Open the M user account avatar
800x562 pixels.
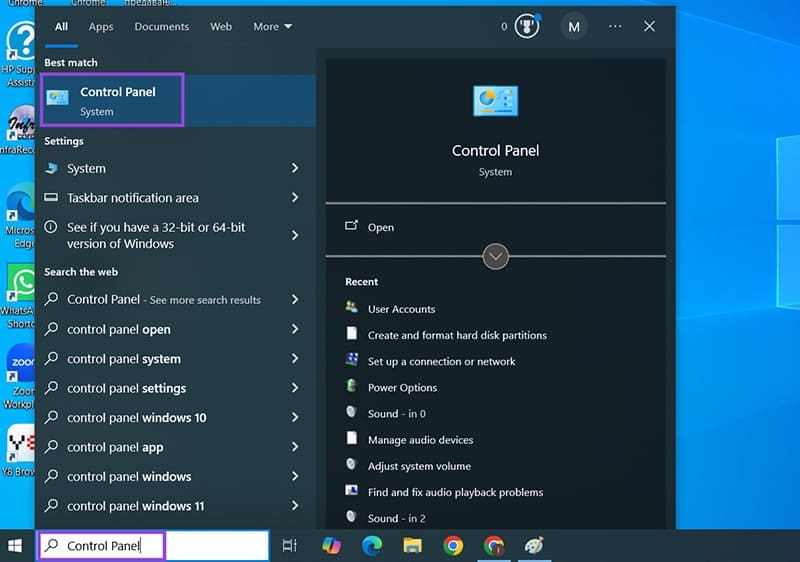[x=574, y=27]
